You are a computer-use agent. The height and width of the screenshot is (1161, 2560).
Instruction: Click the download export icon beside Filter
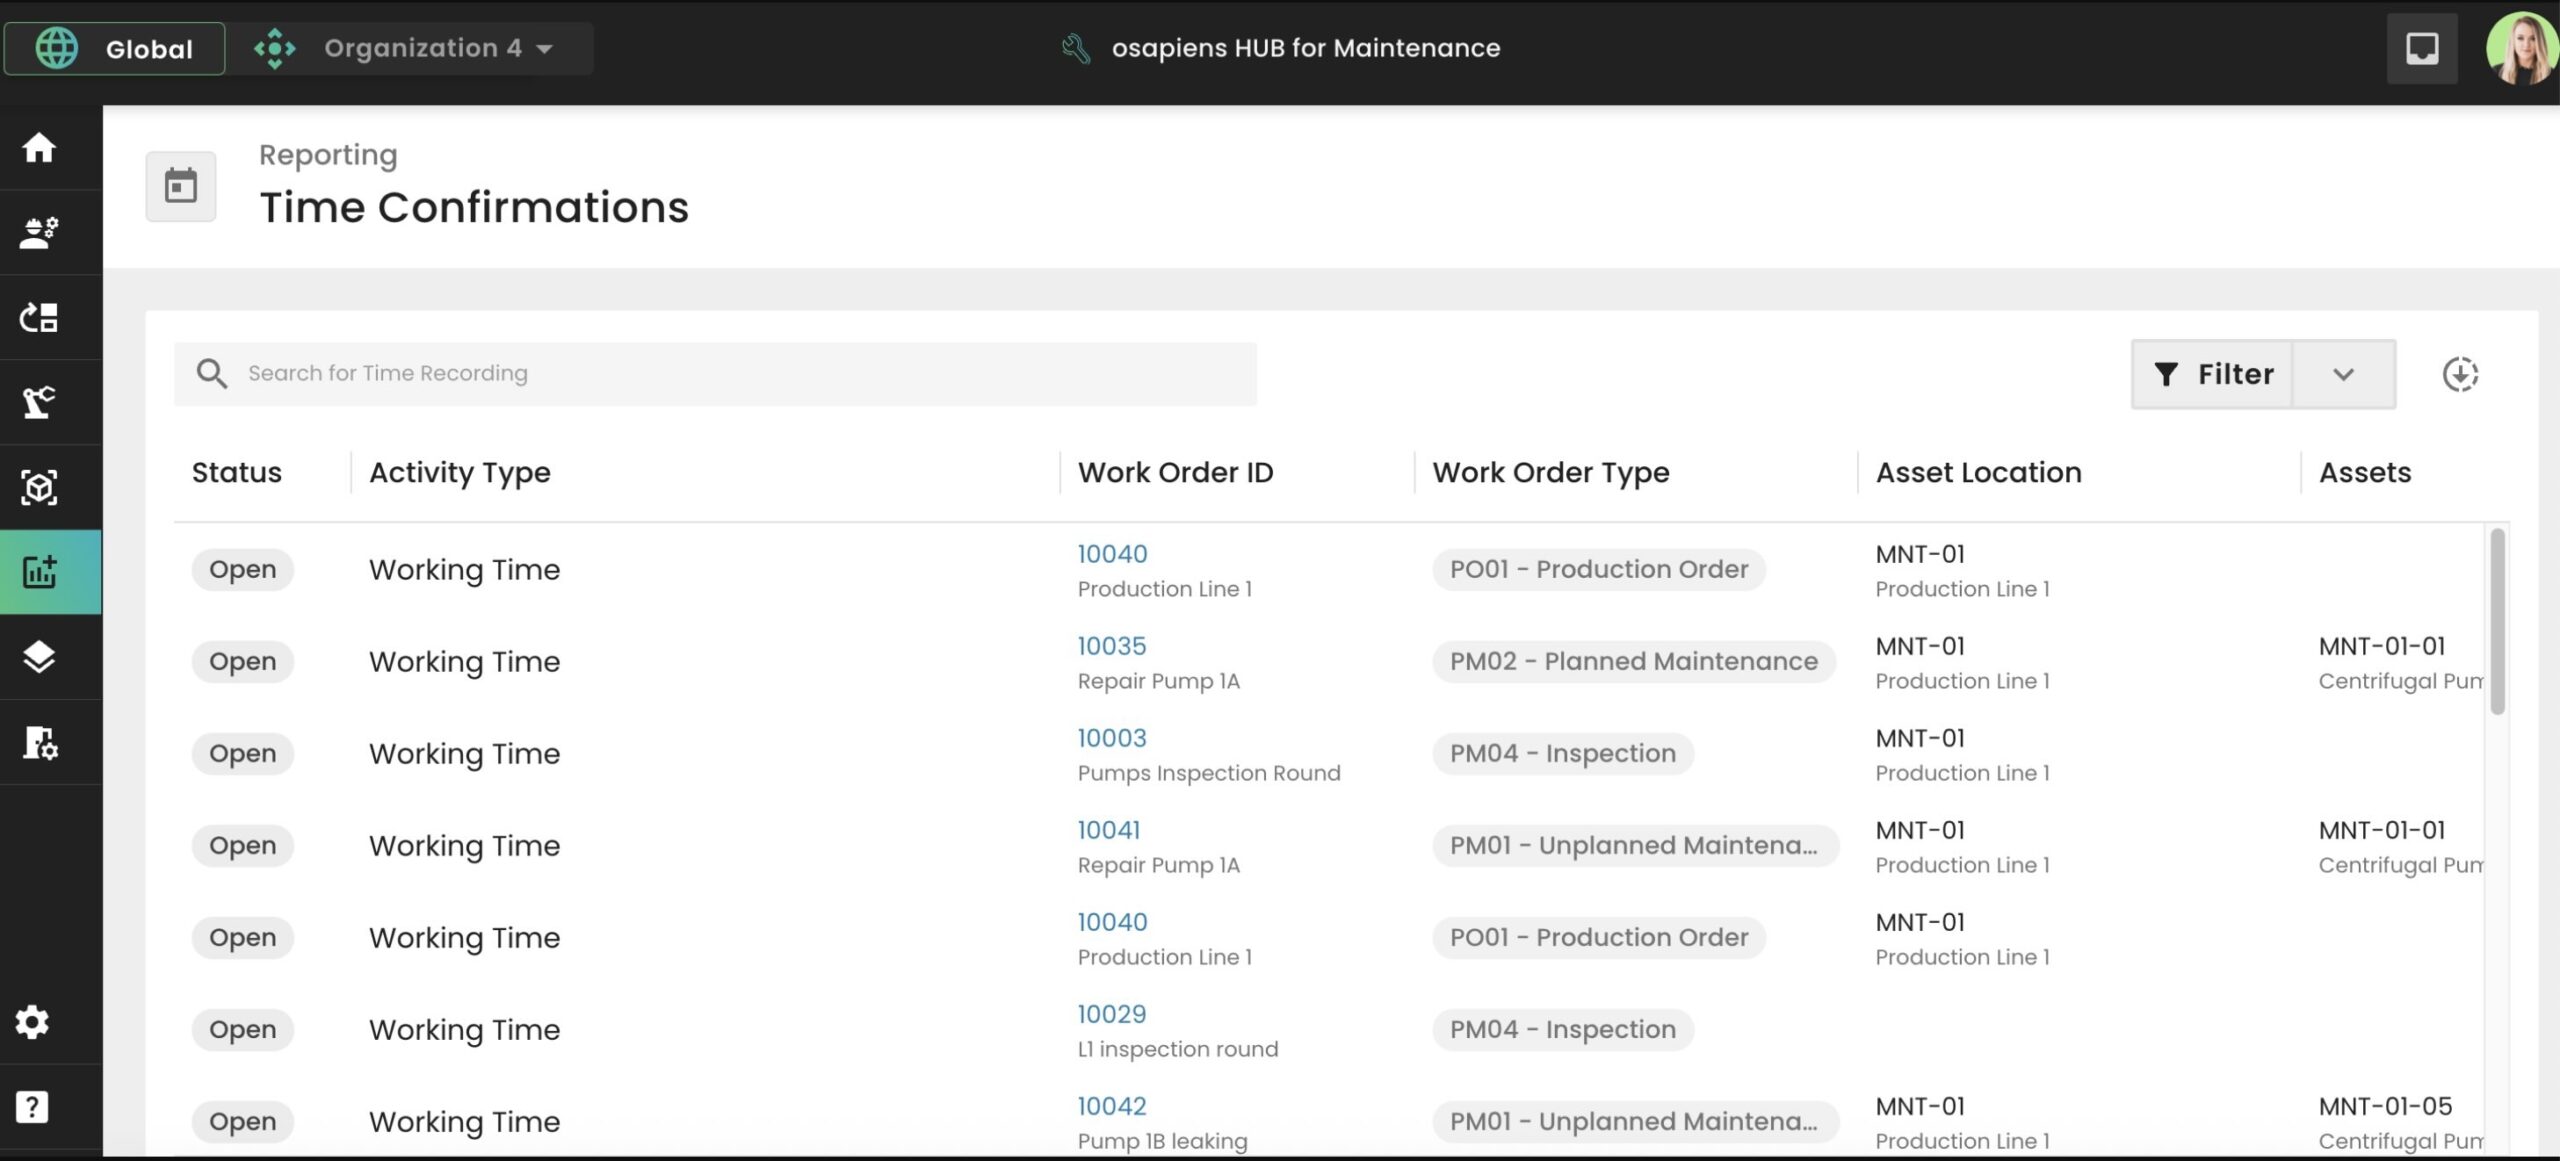(2462, 374)
